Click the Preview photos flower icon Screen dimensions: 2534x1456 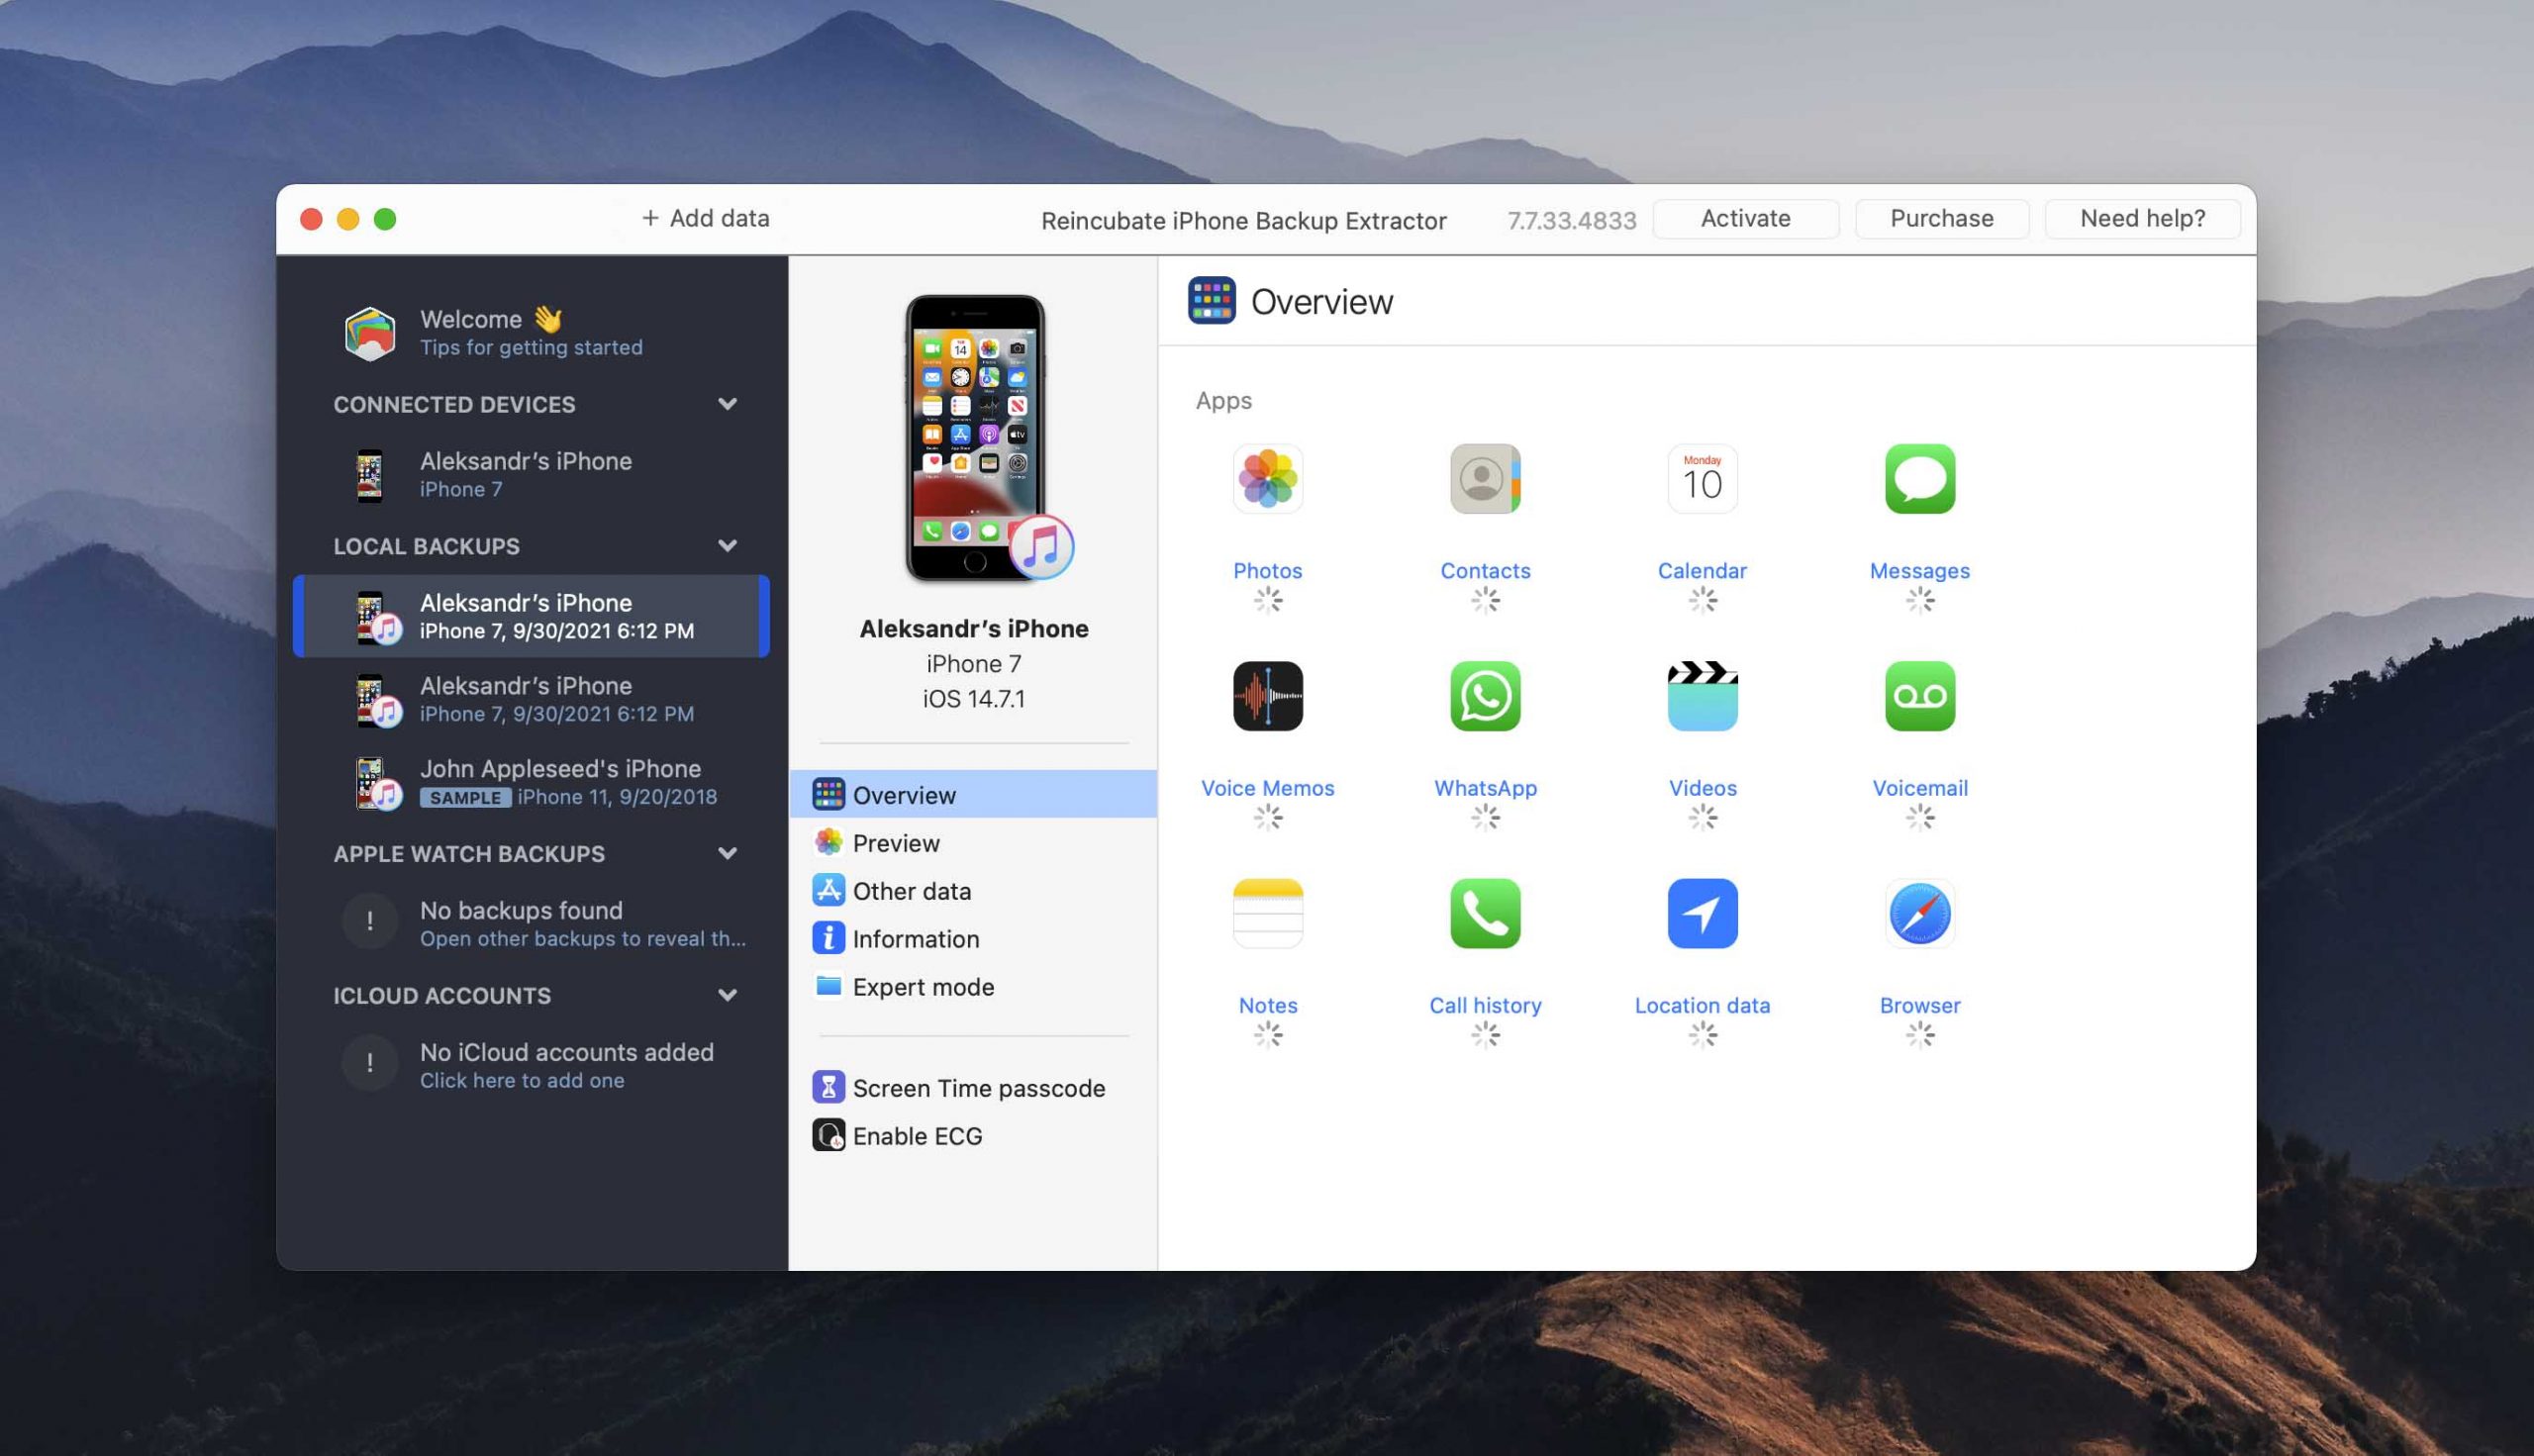tap(828, 842)
